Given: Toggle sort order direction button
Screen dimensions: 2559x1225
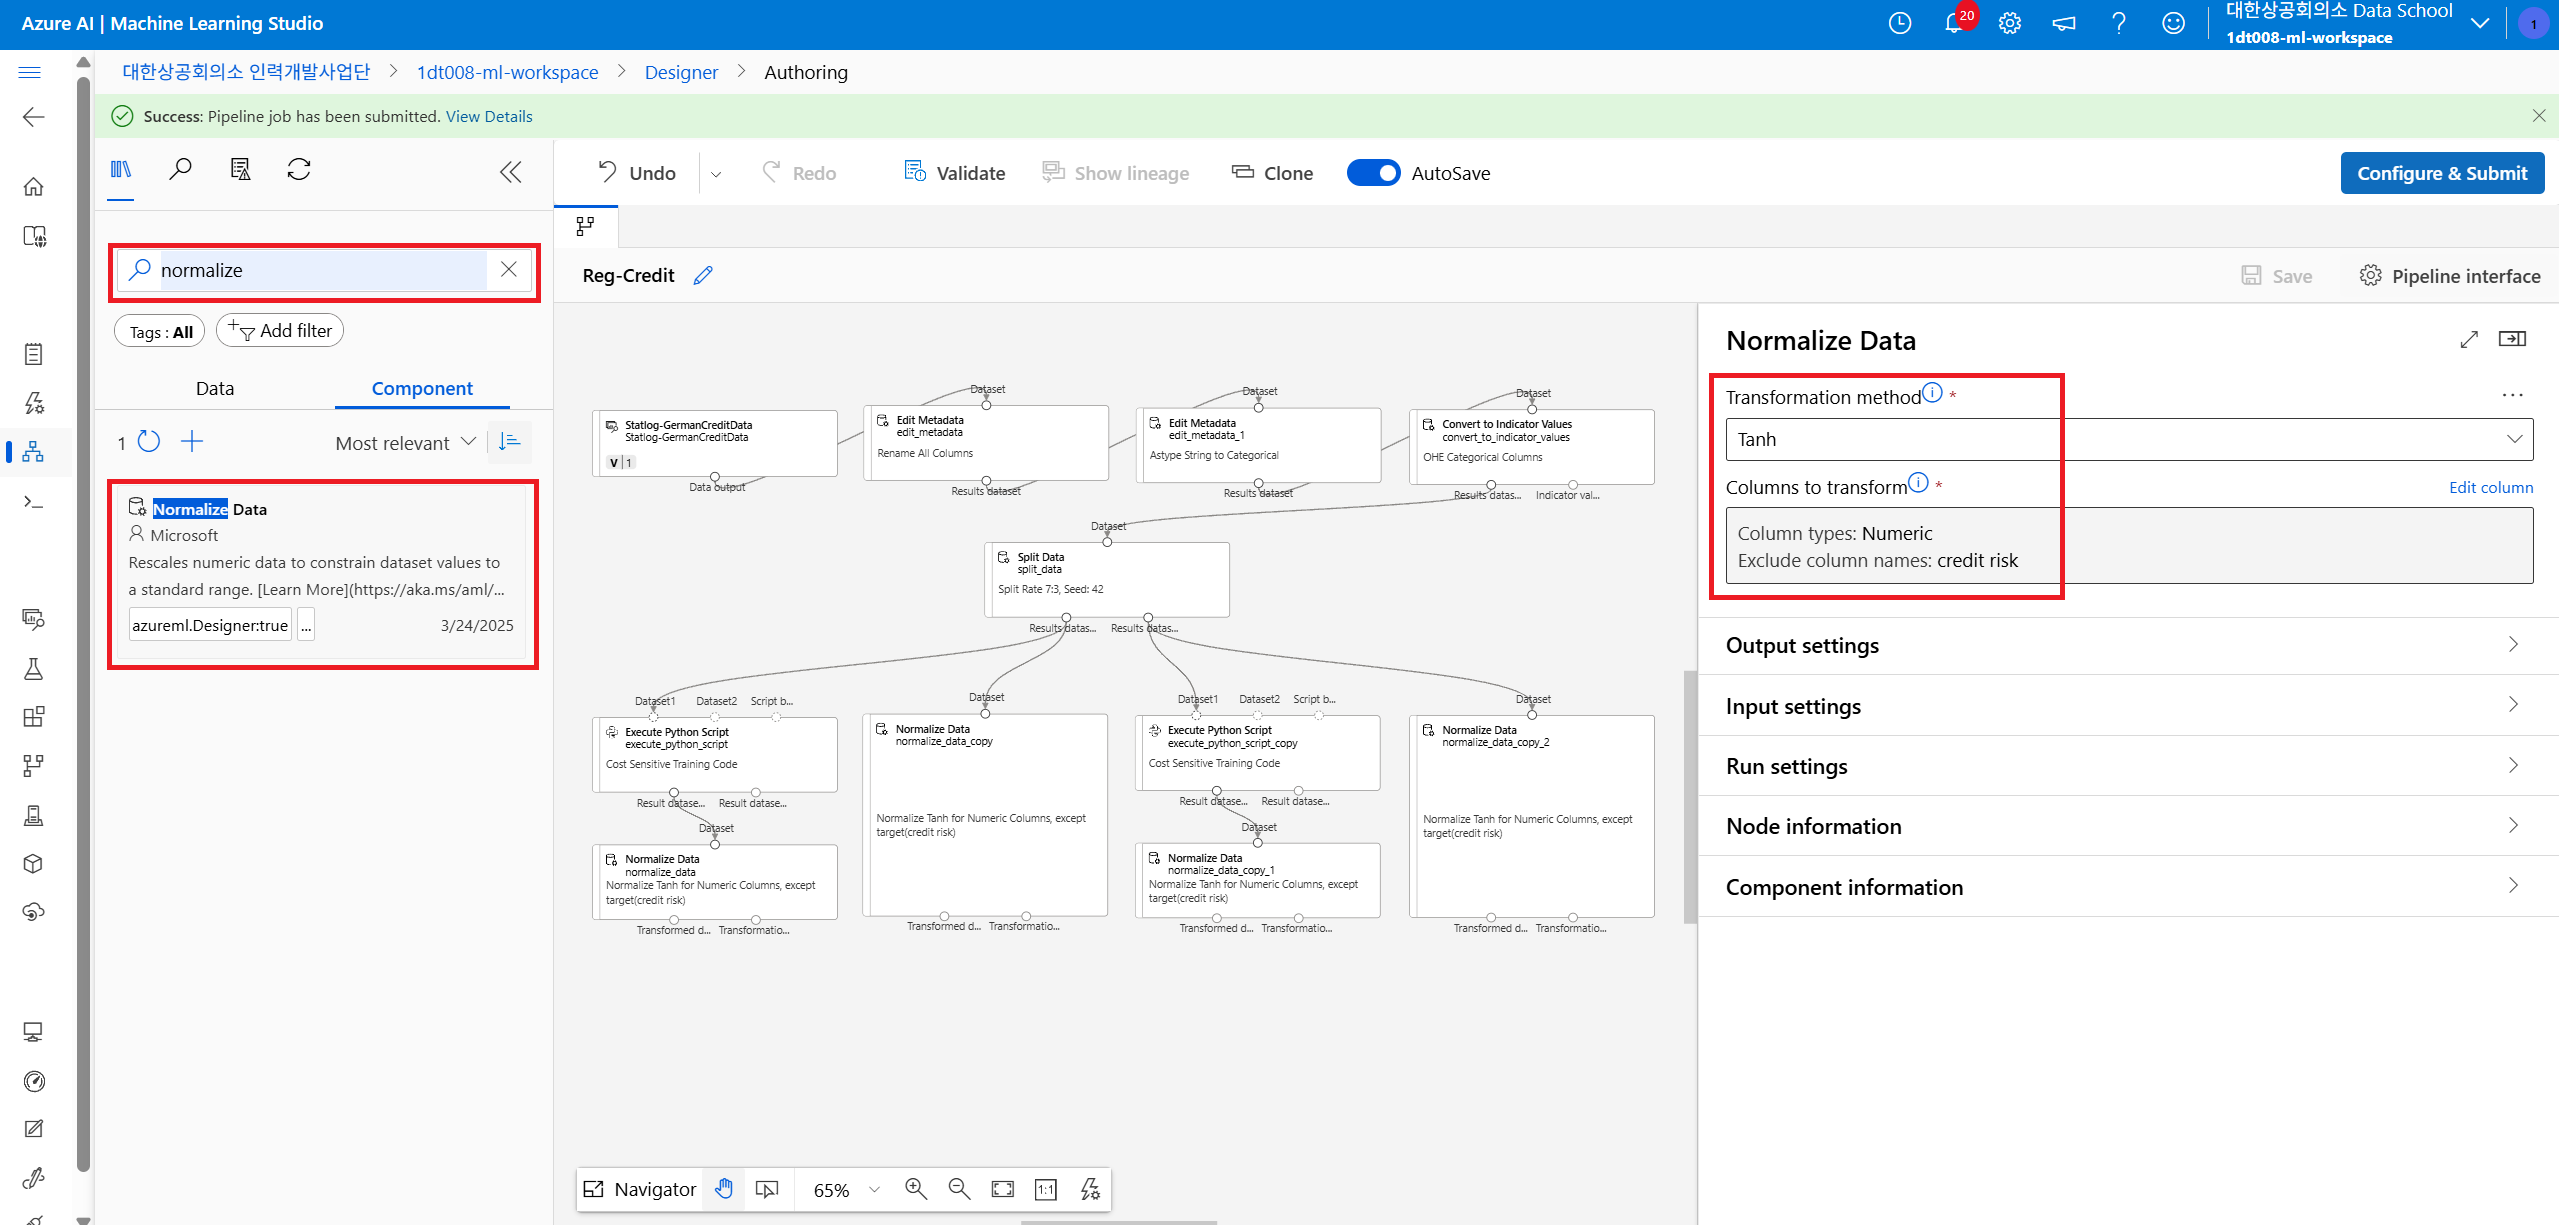Looking at the screenshot, I should point(510,442).
